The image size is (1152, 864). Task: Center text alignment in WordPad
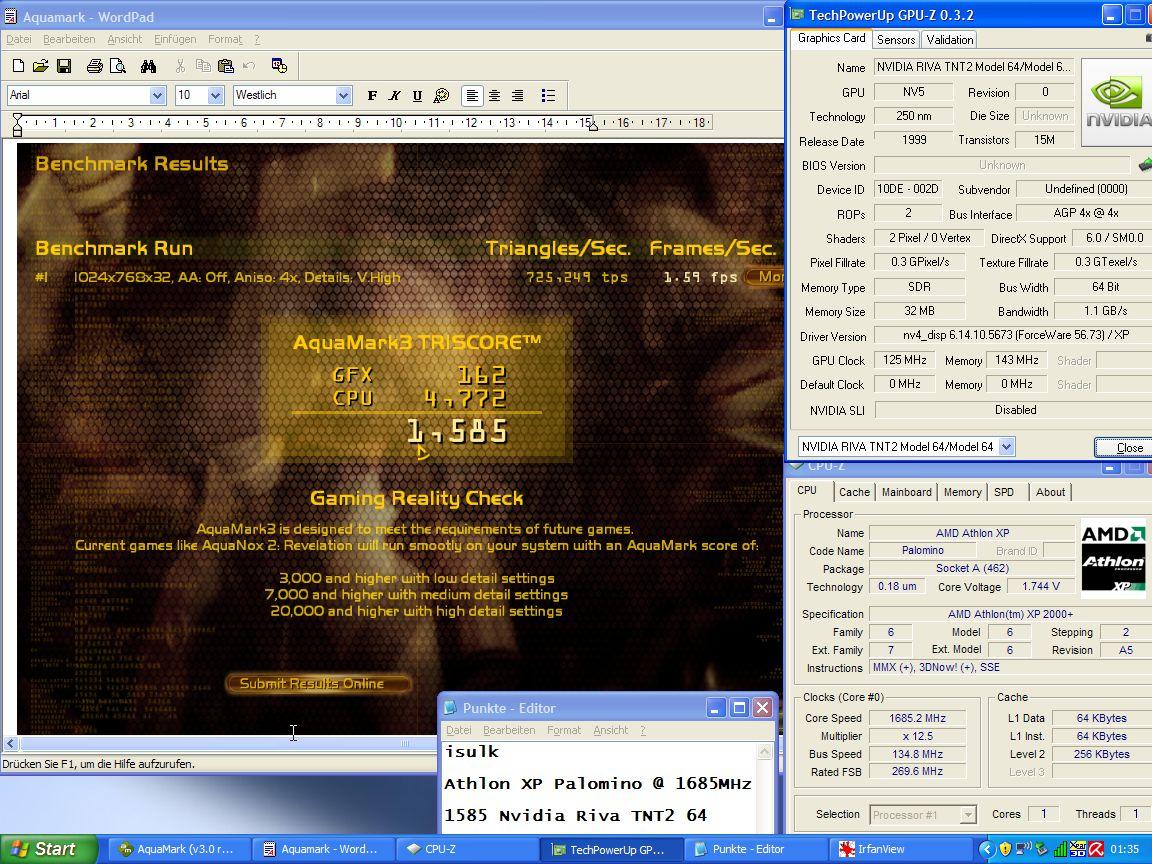[494, 96]
